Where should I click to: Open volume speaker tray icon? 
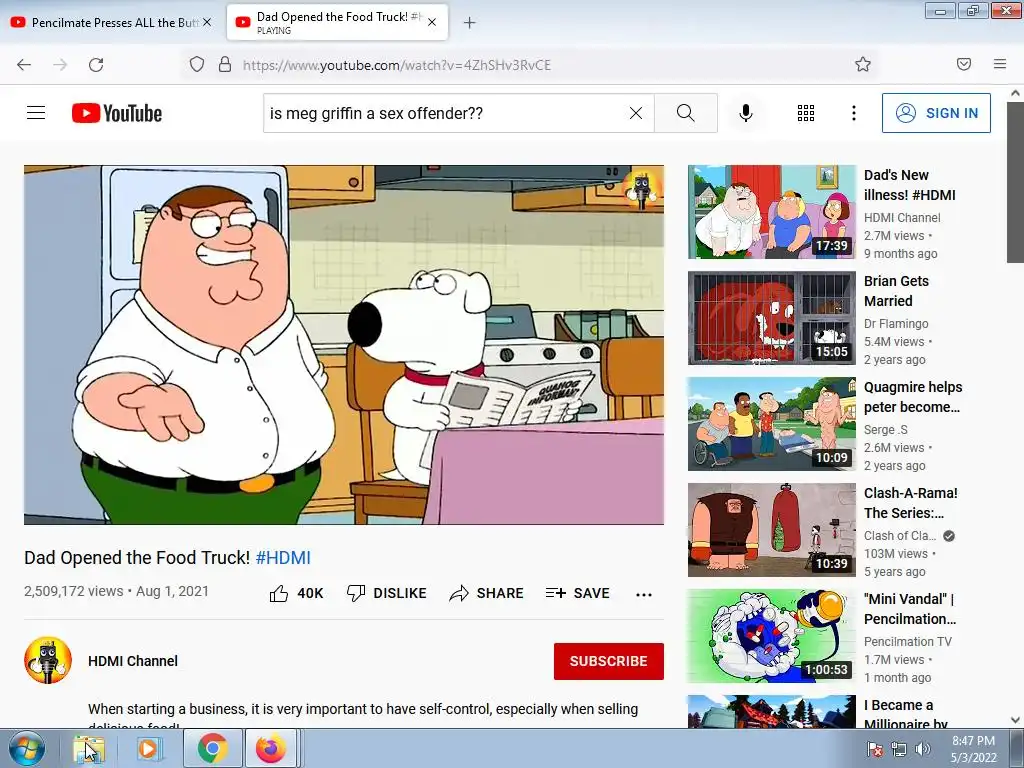click(x=922, y=749)
